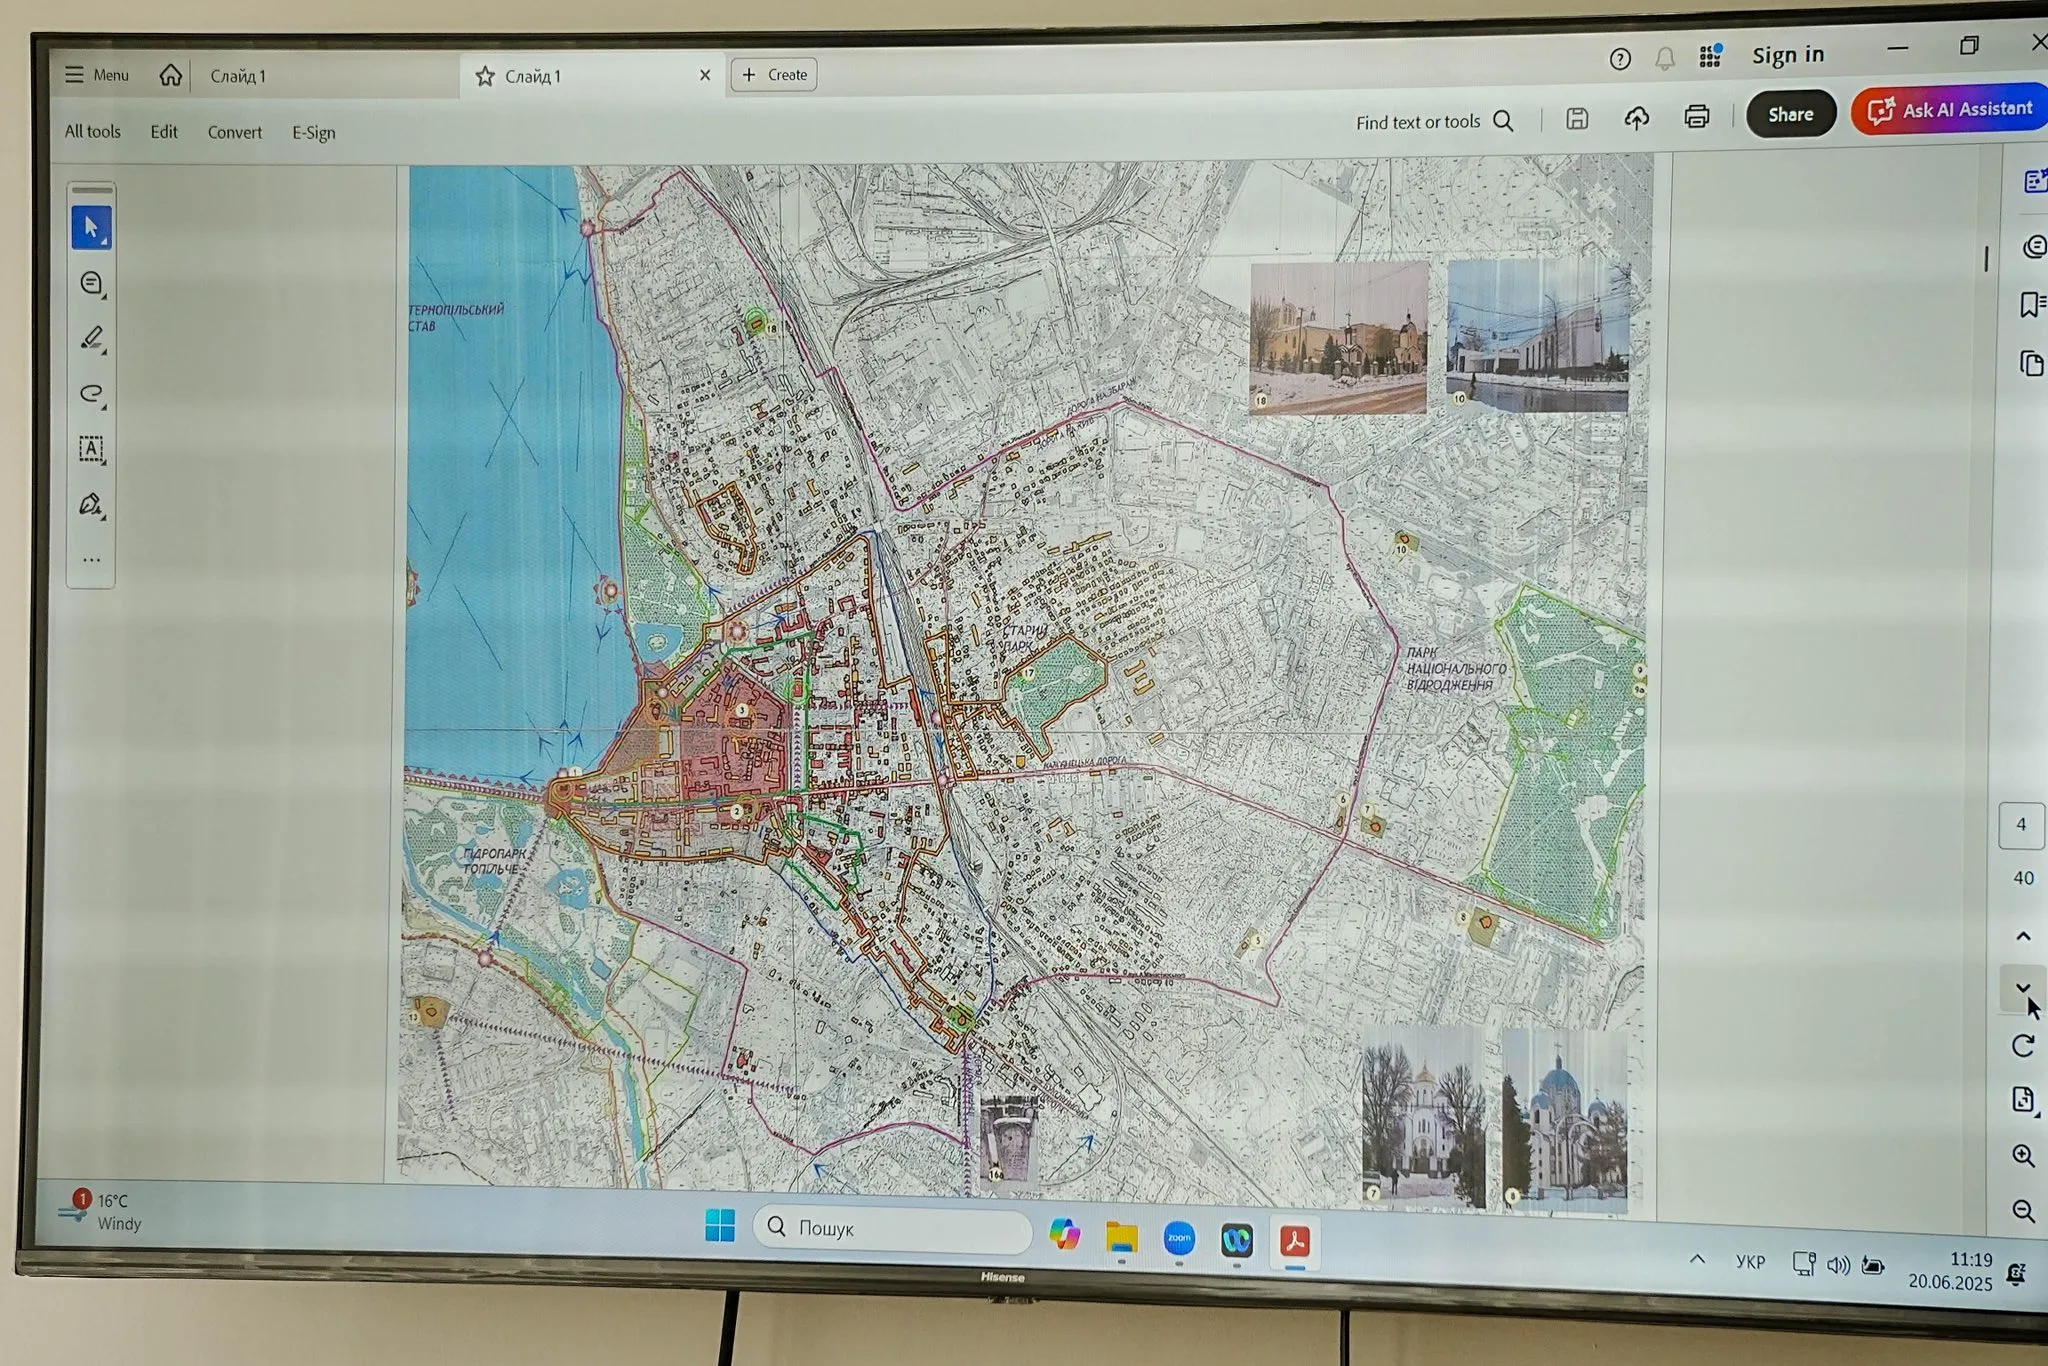Open the apps grid icon
Screen dimensions: 2048x1366
1711,56
